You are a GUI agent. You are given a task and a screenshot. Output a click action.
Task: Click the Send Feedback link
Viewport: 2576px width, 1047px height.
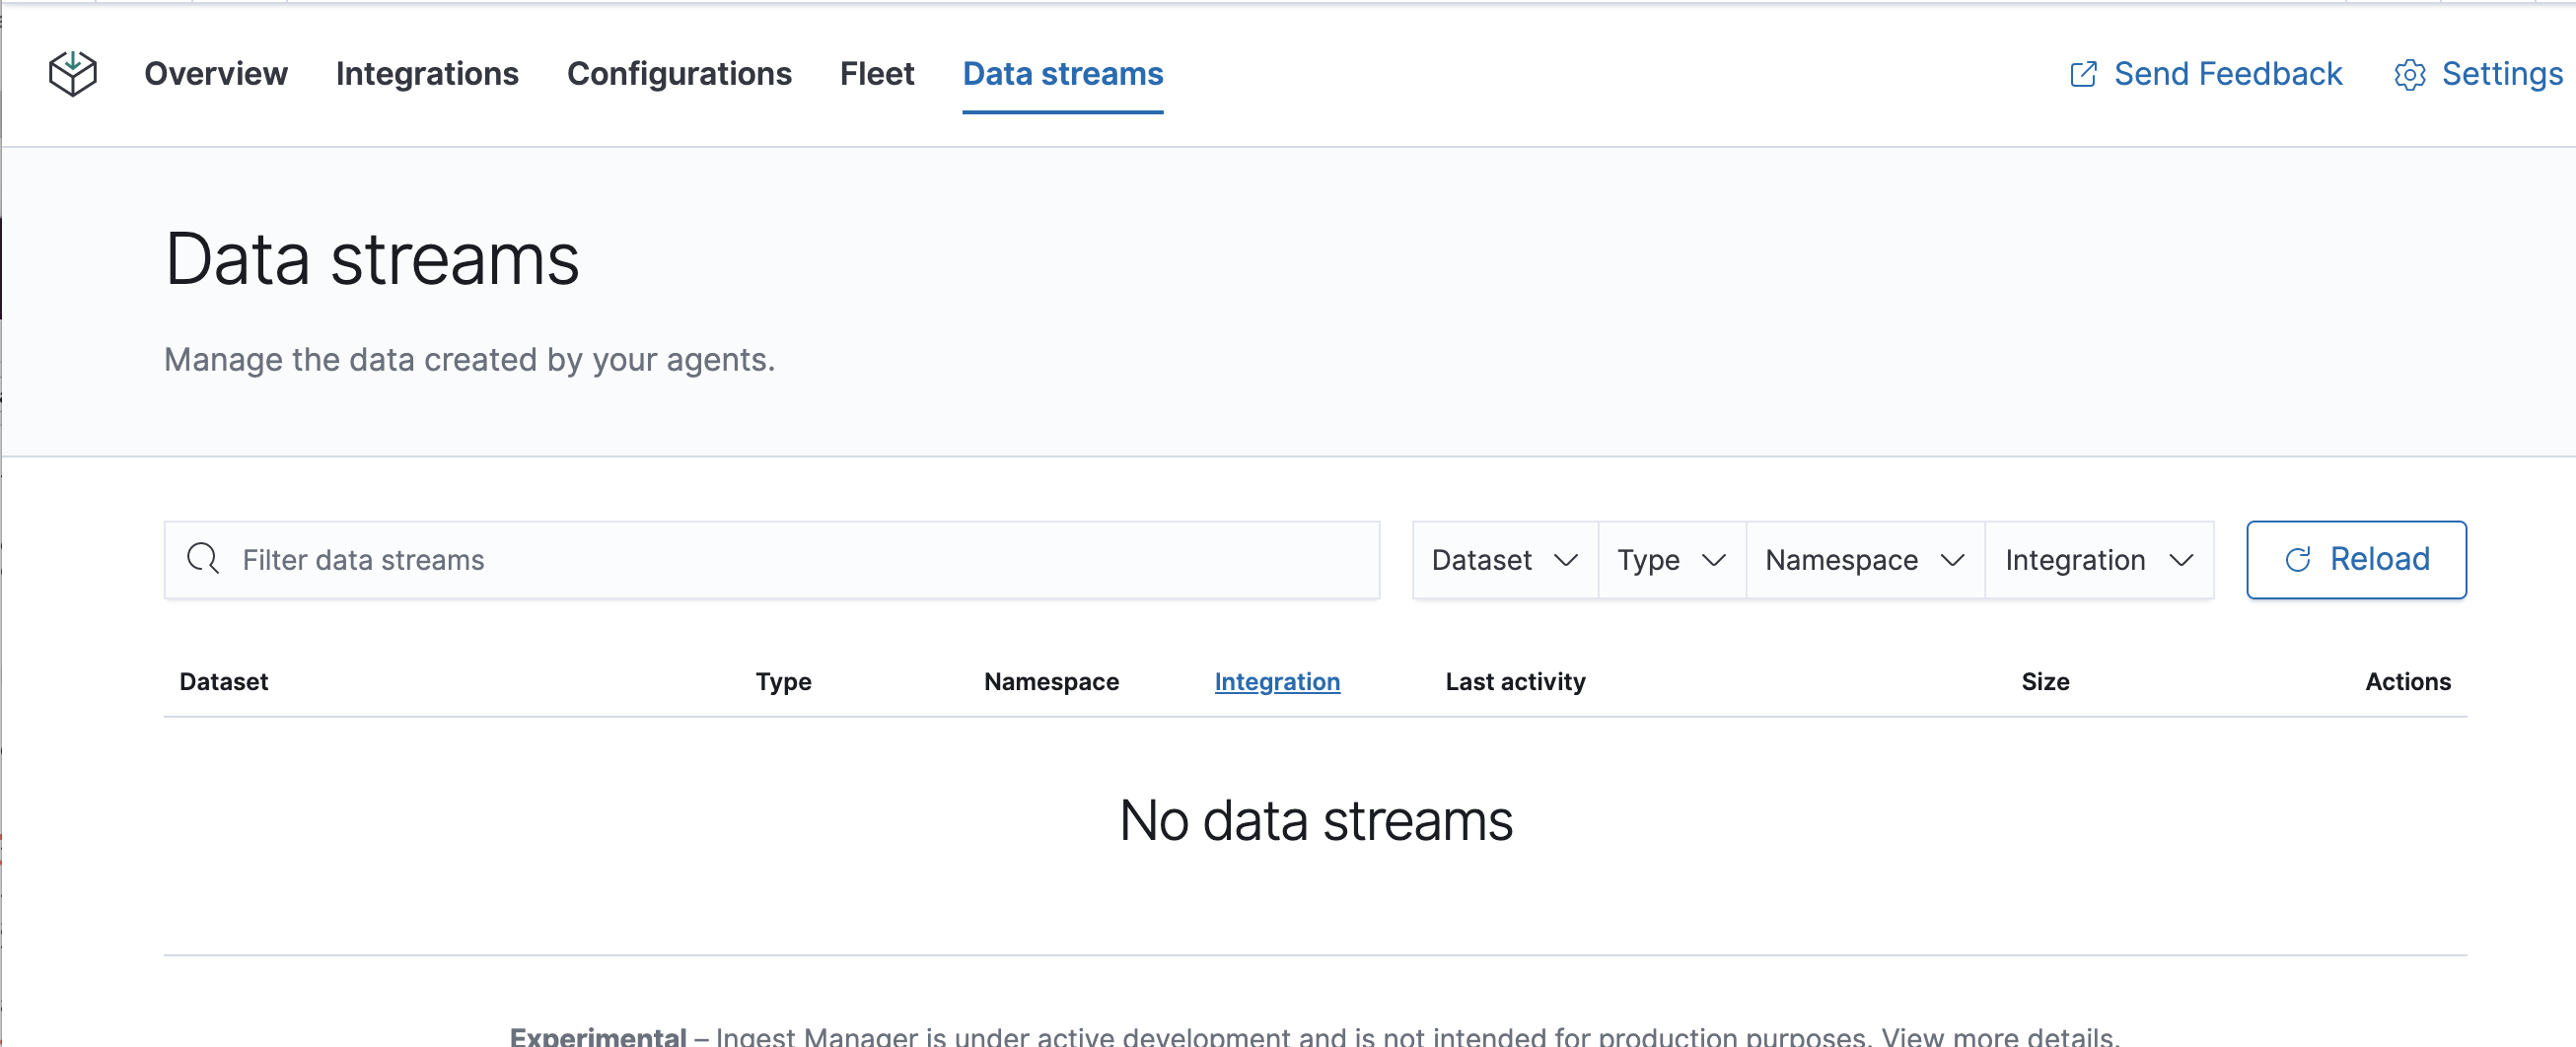[x=2228, y=73]
